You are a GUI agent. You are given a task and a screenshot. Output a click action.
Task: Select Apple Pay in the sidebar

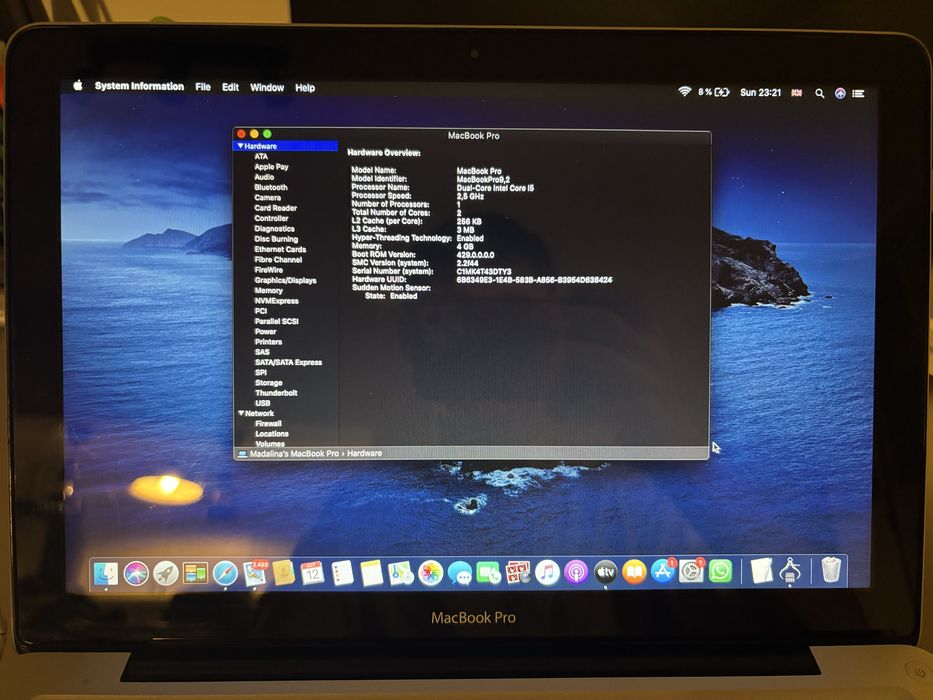pyautogui.click(x=271, y=167)
